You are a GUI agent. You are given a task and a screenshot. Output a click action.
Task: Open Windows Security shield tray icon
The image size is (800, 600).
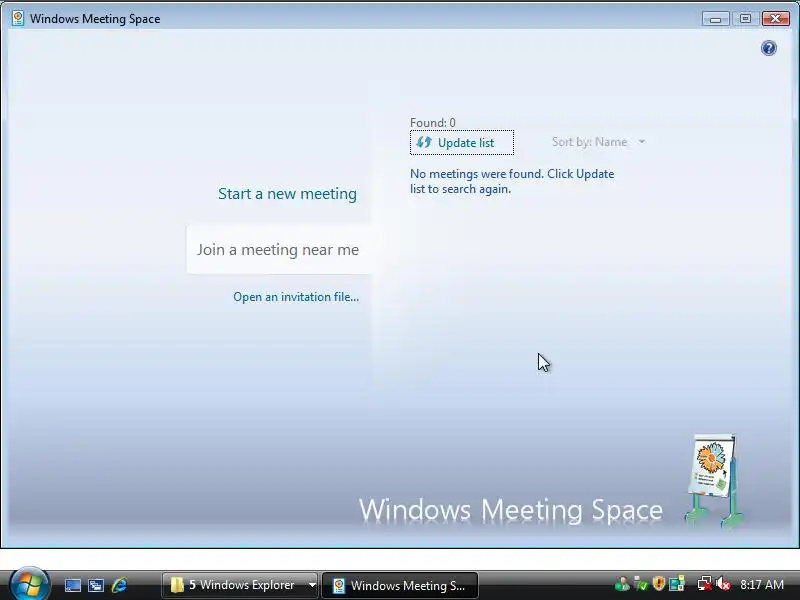(x=659, y=584)
